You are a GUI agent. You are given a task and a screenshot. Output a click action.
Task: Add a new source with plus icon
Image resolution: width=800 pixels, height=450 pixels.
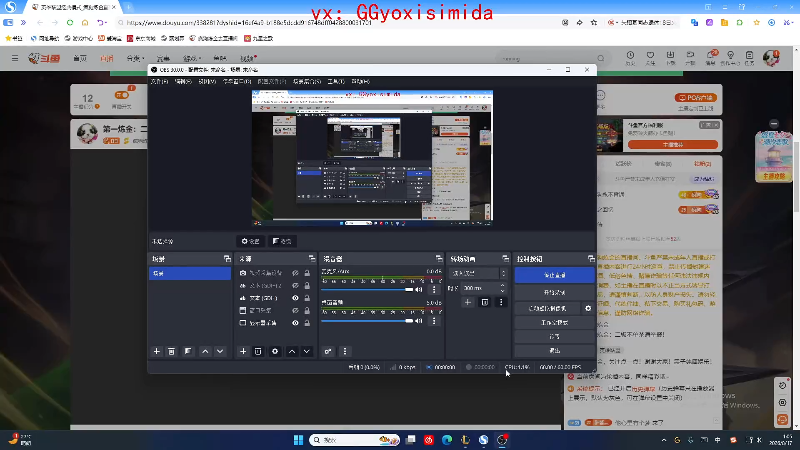pos(243,352)
